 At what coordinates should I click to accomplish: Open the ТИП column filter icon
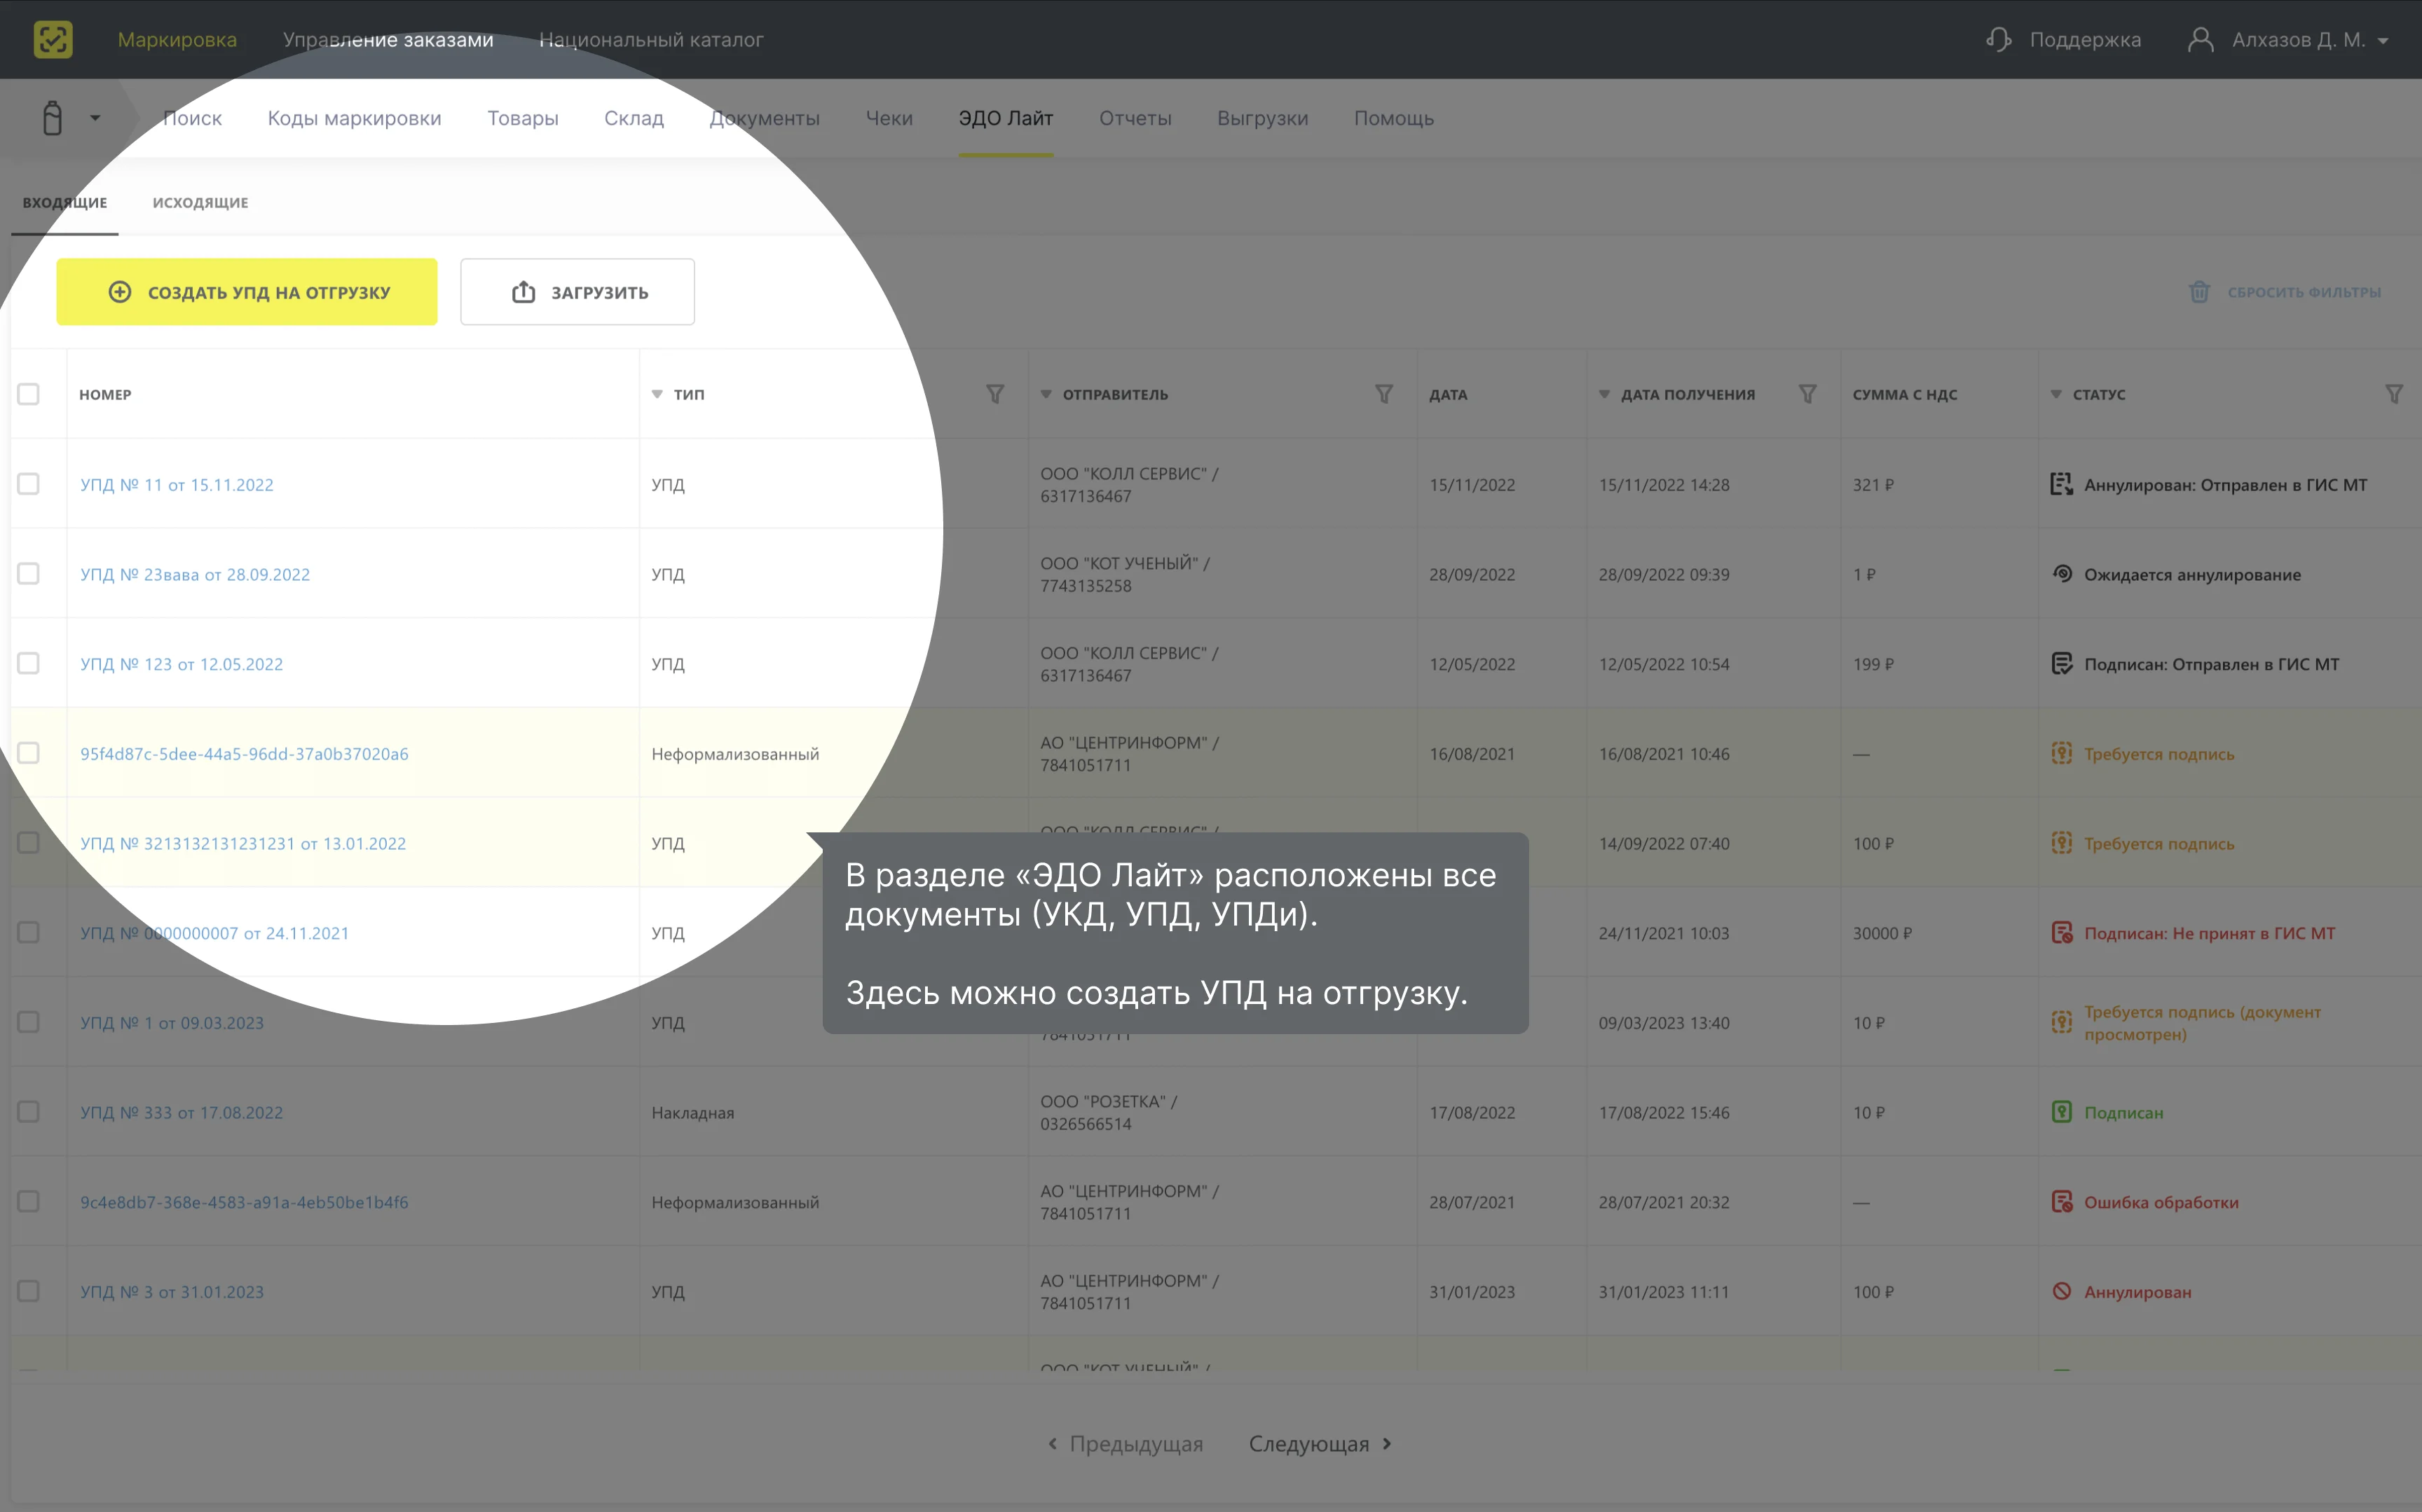[995, 394]
